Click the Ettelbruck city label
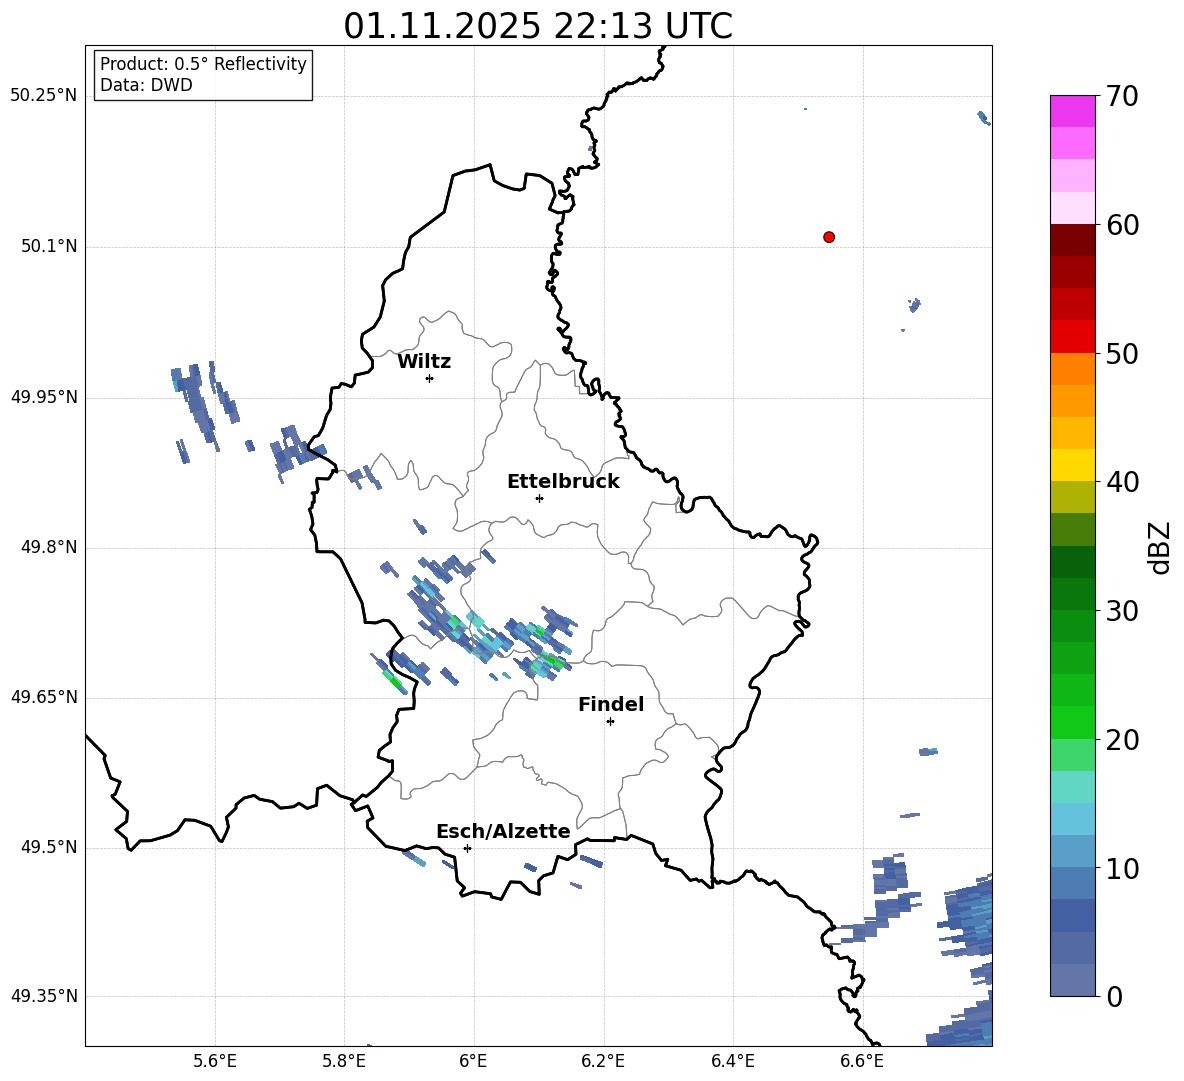The height and width of the screenshot is (1081, 1184). click(x=563, y=482)
